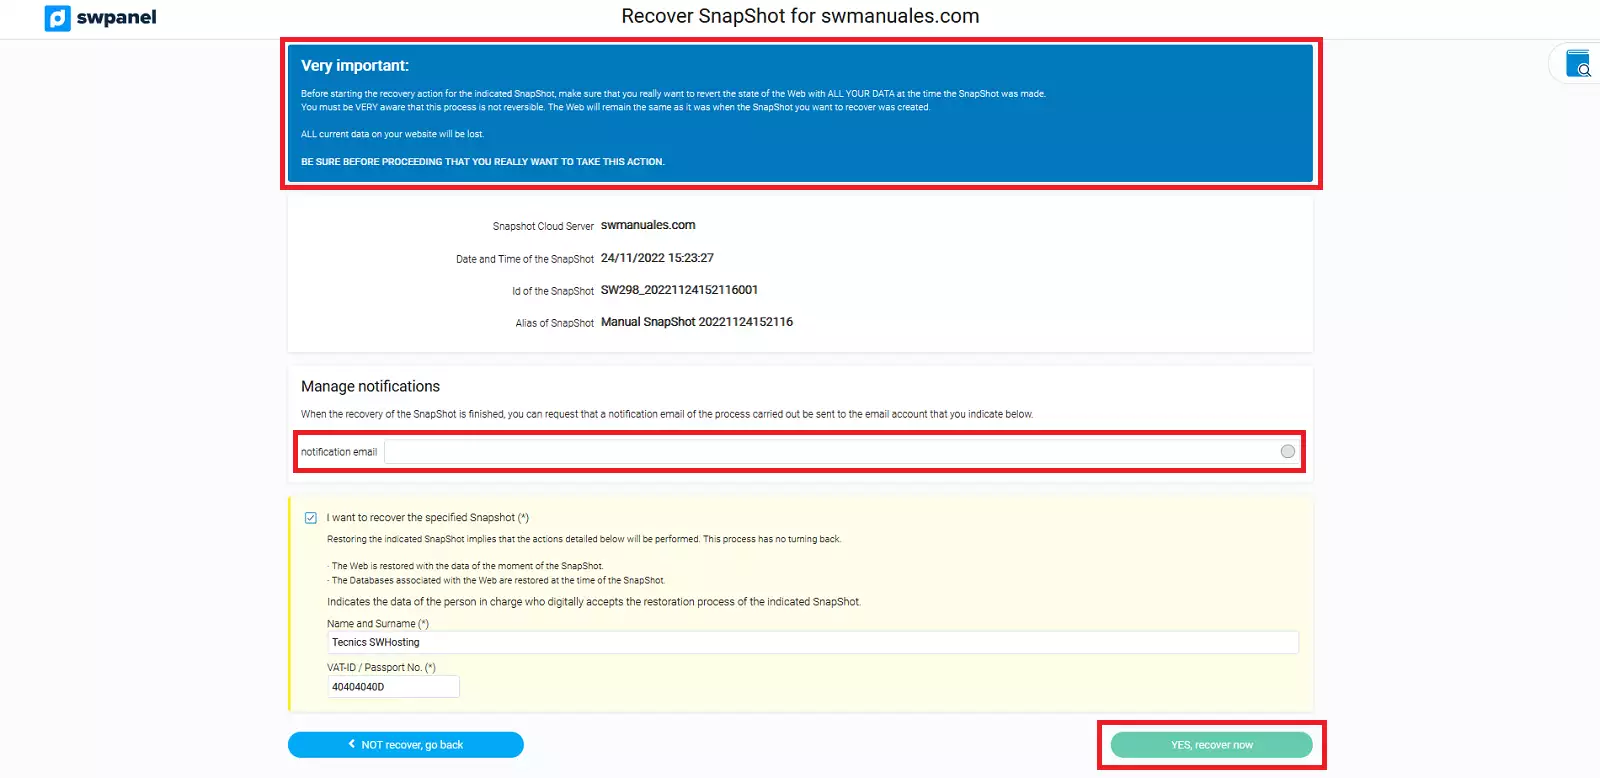Click the 'BE SURE BEFORE PROCEEDING' warning line
The image size is (1600, 778).
click(x=483, y=162)
